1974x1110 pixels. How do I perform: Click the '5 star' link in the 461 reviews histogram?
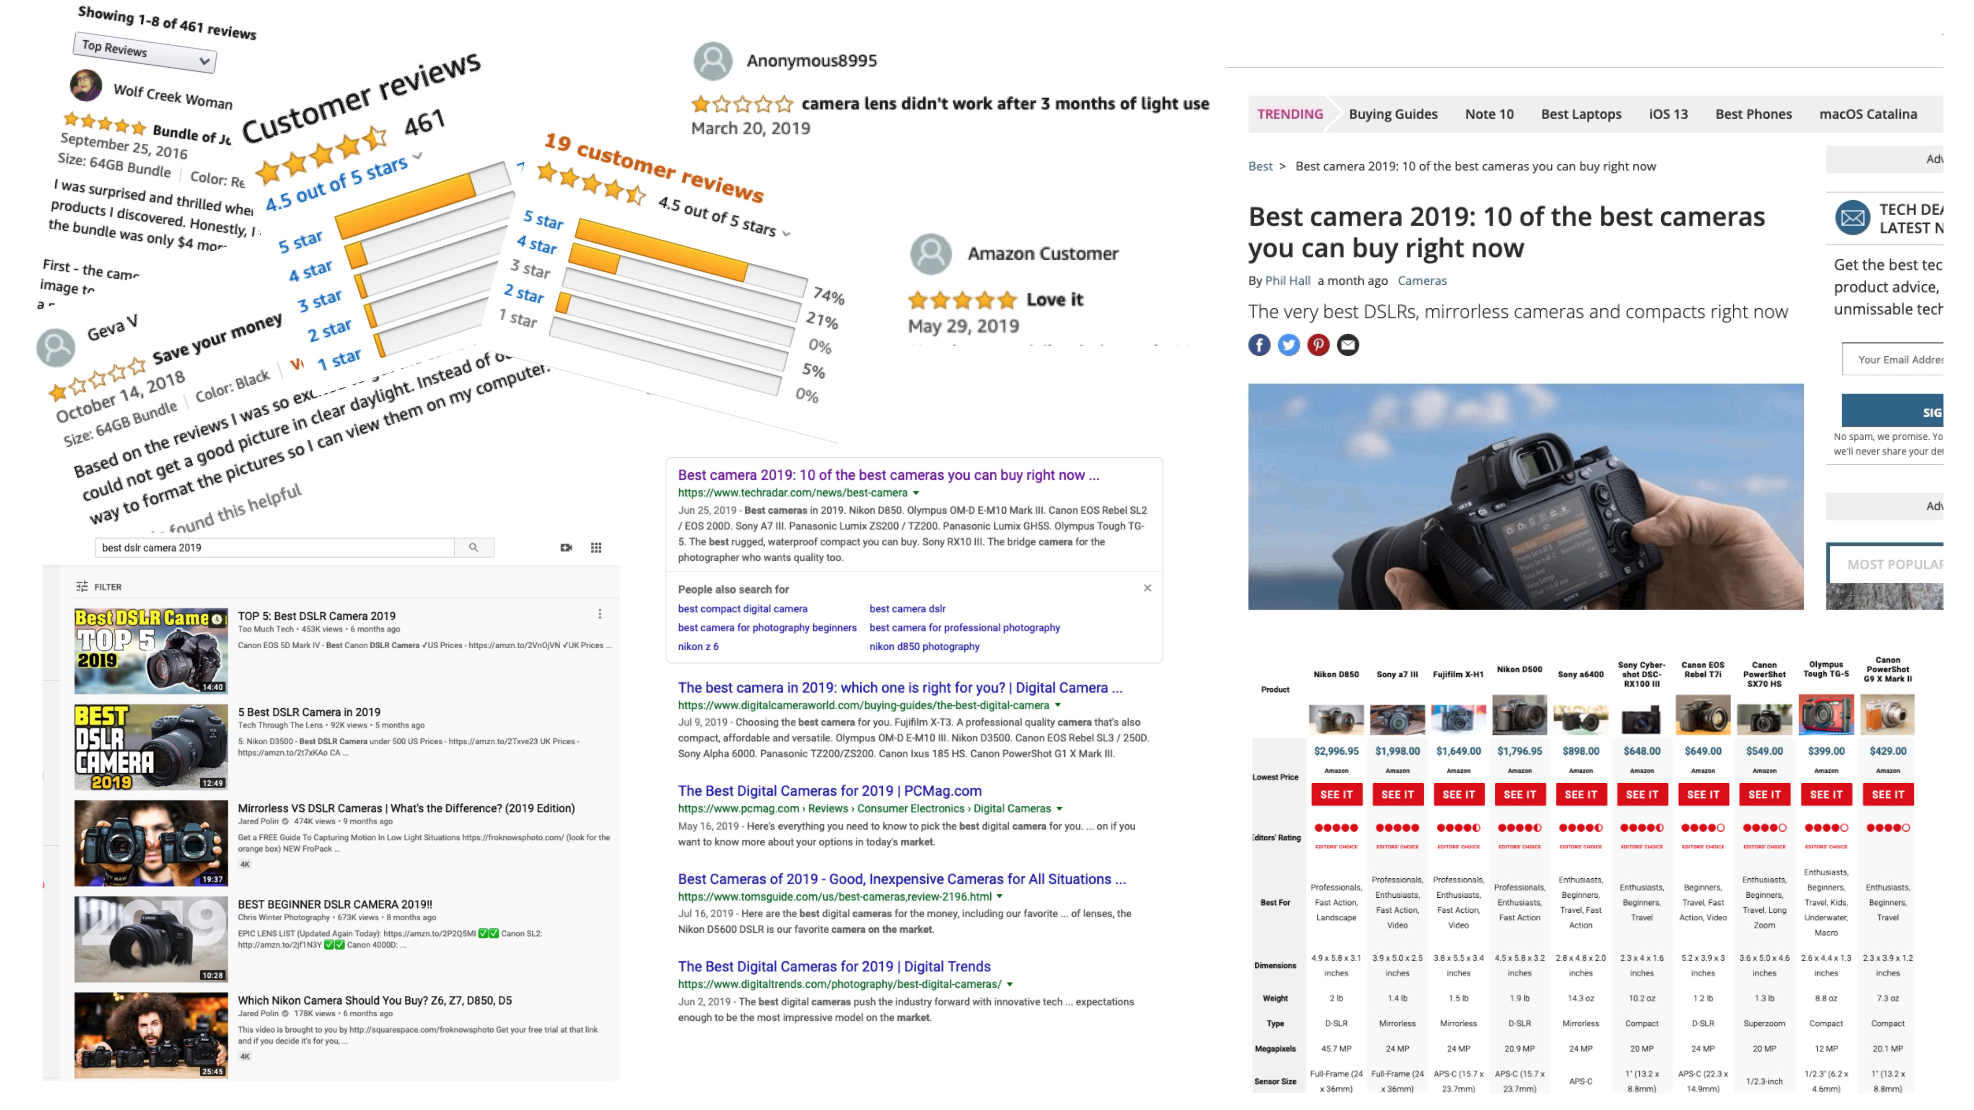pos(300,241)
